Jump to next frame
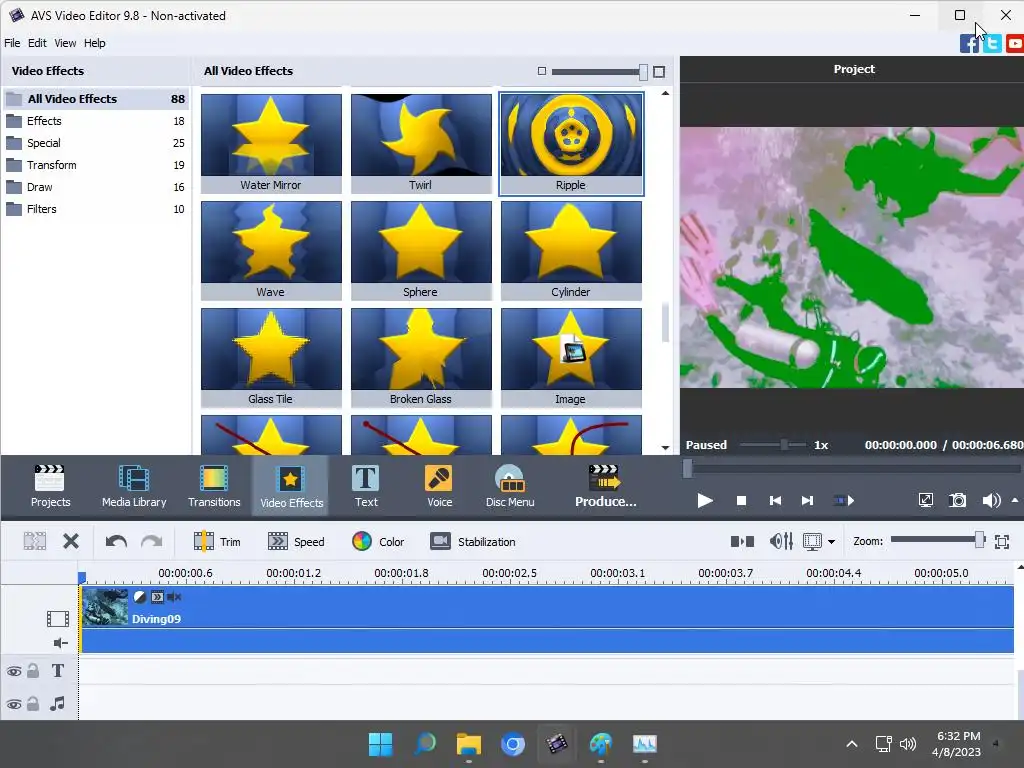 (x=807, y=500)
